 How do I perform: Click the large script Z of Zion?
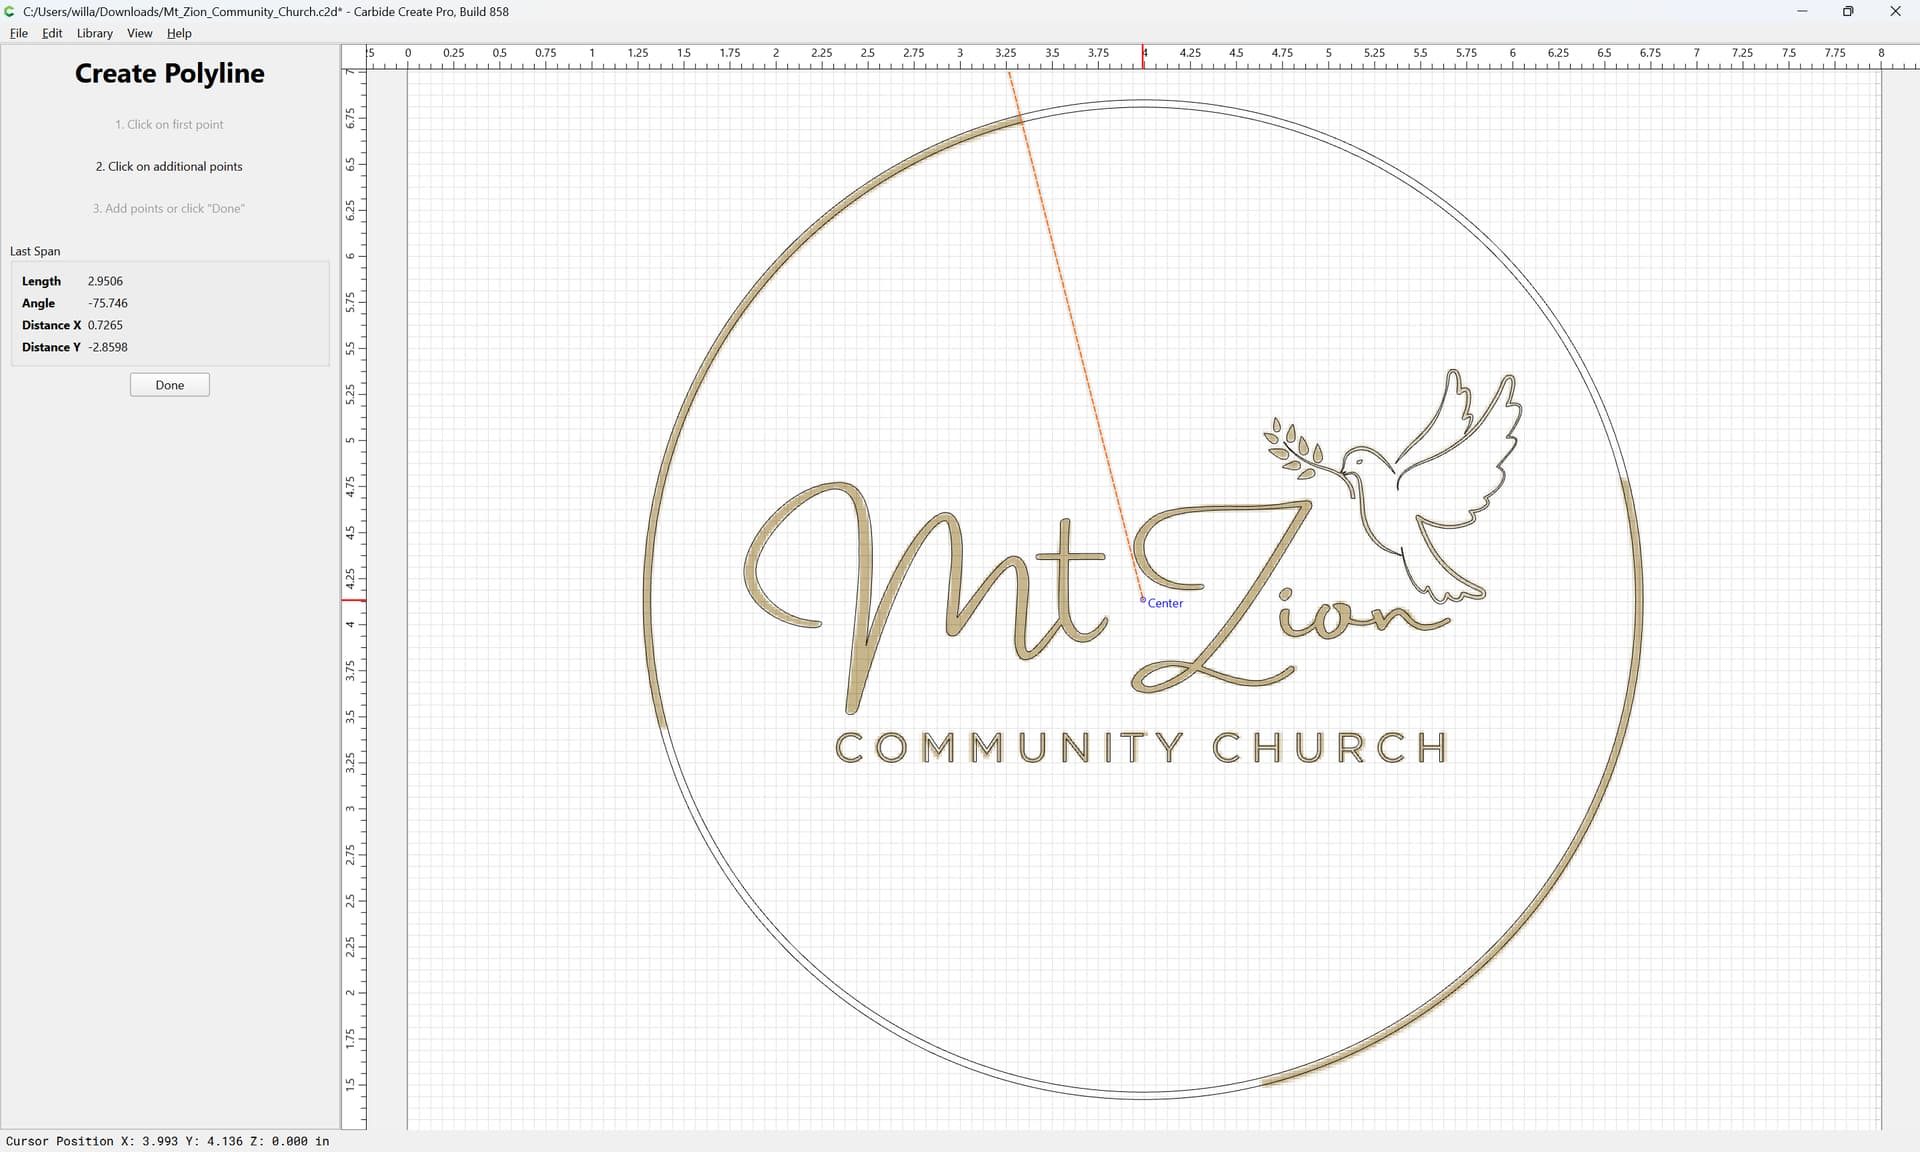click(x=1221, y=597)
